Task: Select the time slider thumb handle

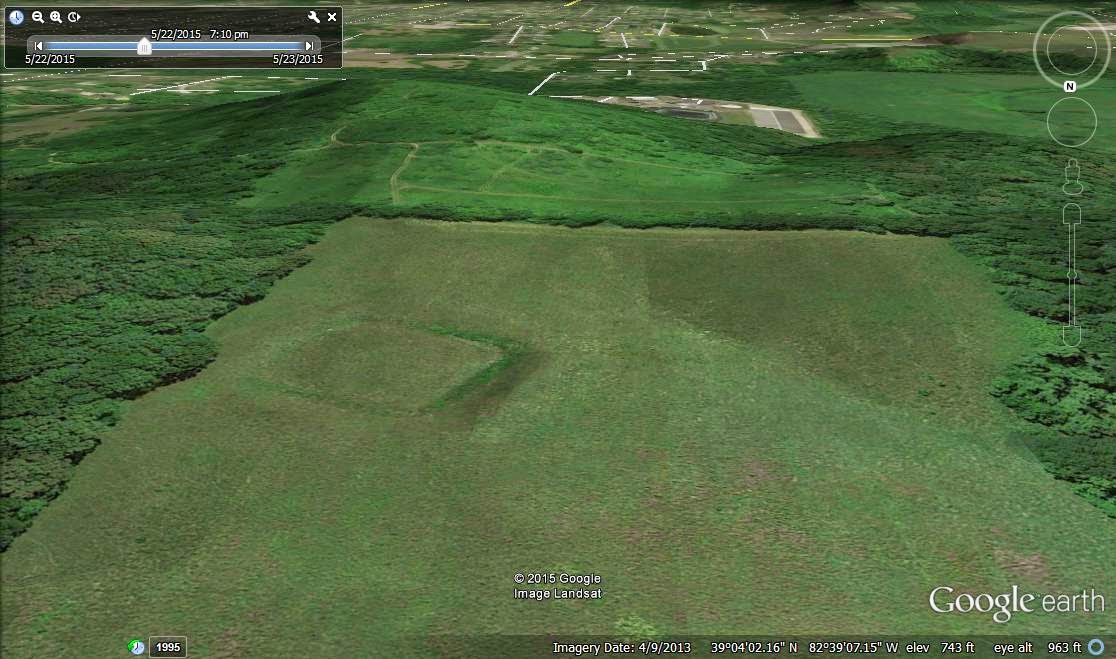Action: [x=143, y=47]
